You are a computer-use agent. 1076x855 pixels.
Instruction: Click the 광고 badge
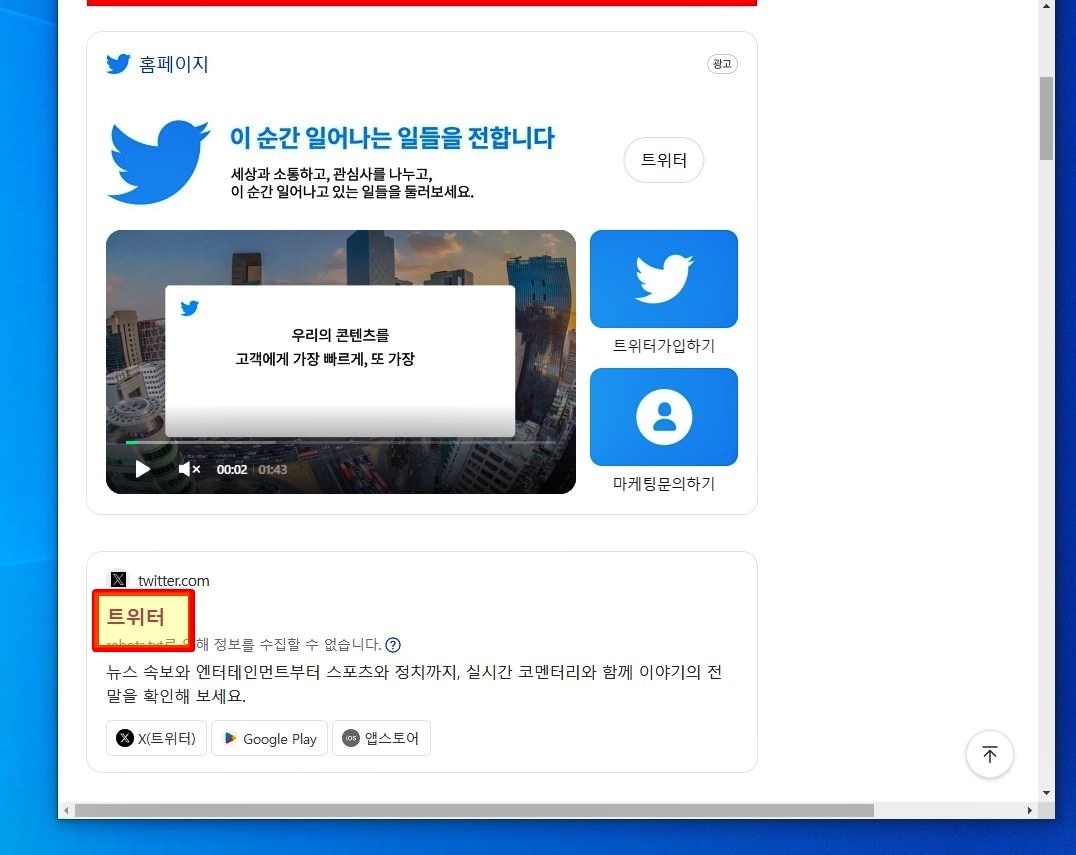pyautogui.click(x=722, y=64)
